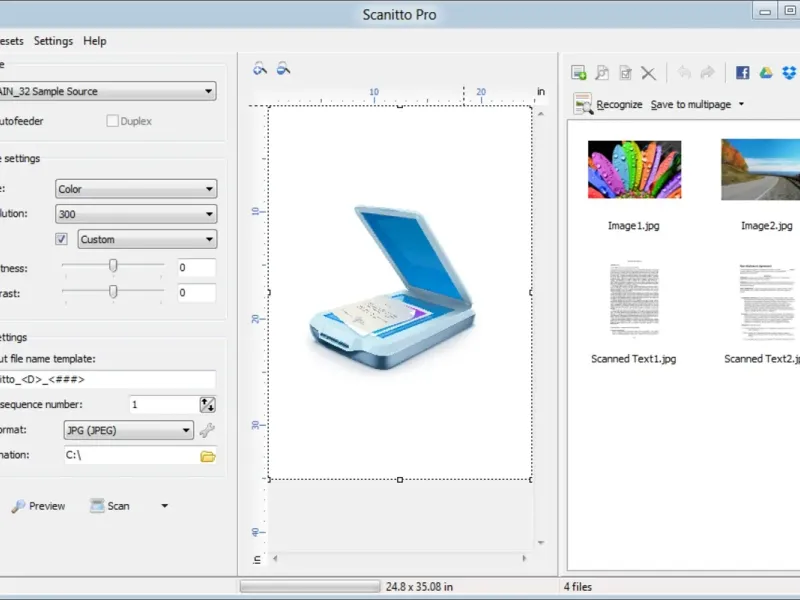
Task: Share to Facebook icon
Action: [x=742, y=72]
